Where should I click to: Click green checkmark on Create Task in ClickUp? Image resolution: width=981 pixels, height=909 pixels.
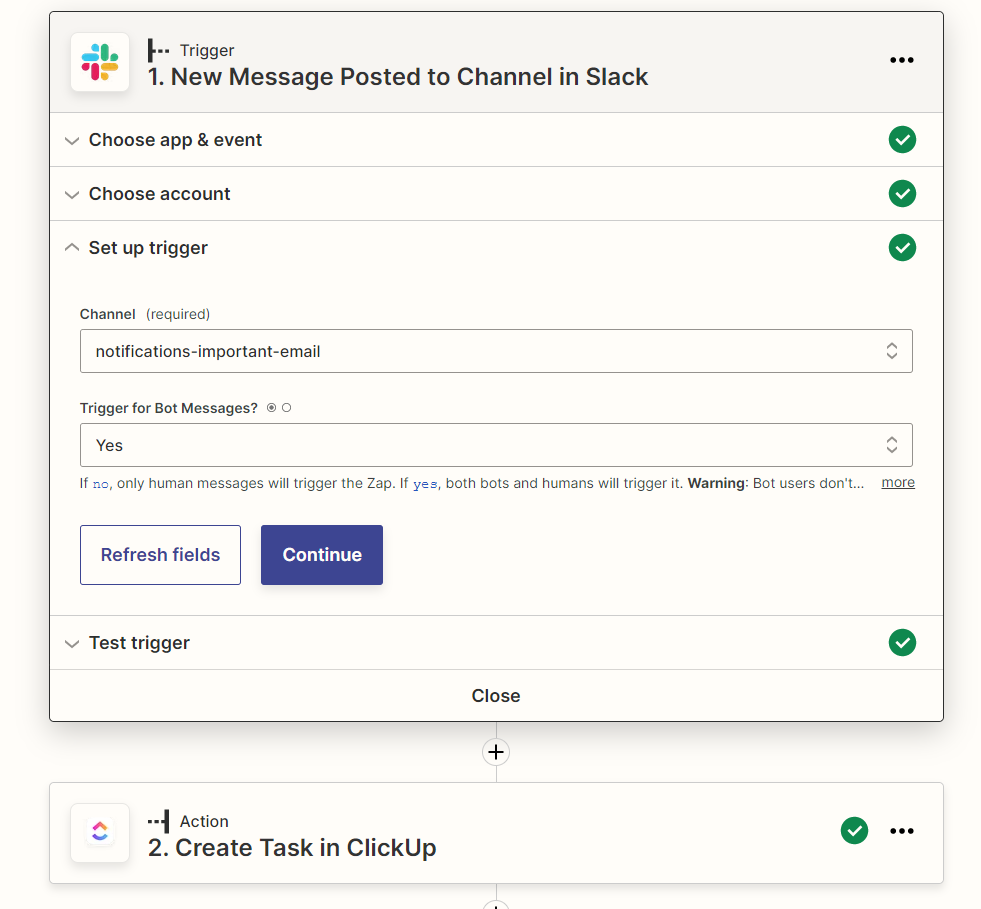854,831
